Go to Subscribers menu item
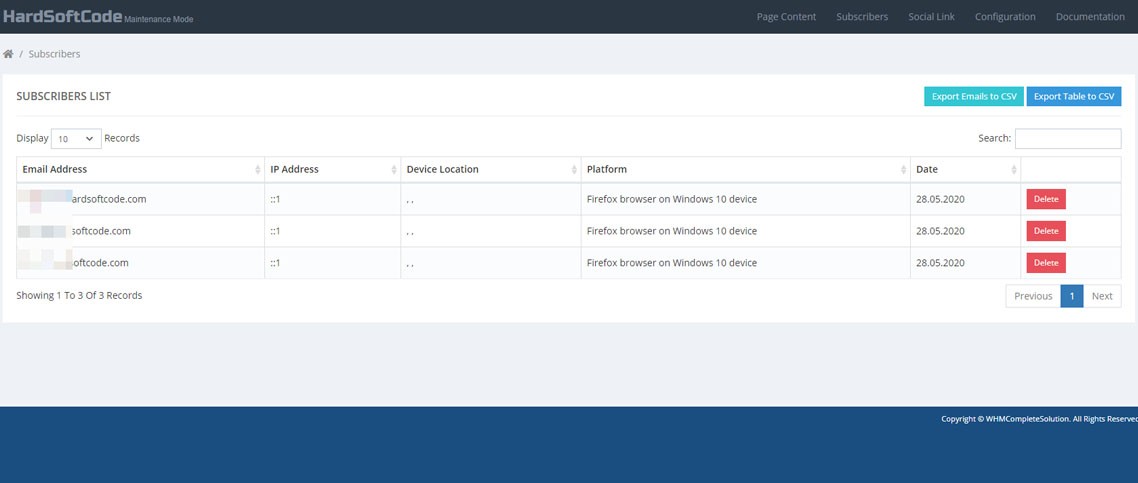Screen dimensions: 1138x483 tap(862, 17)
